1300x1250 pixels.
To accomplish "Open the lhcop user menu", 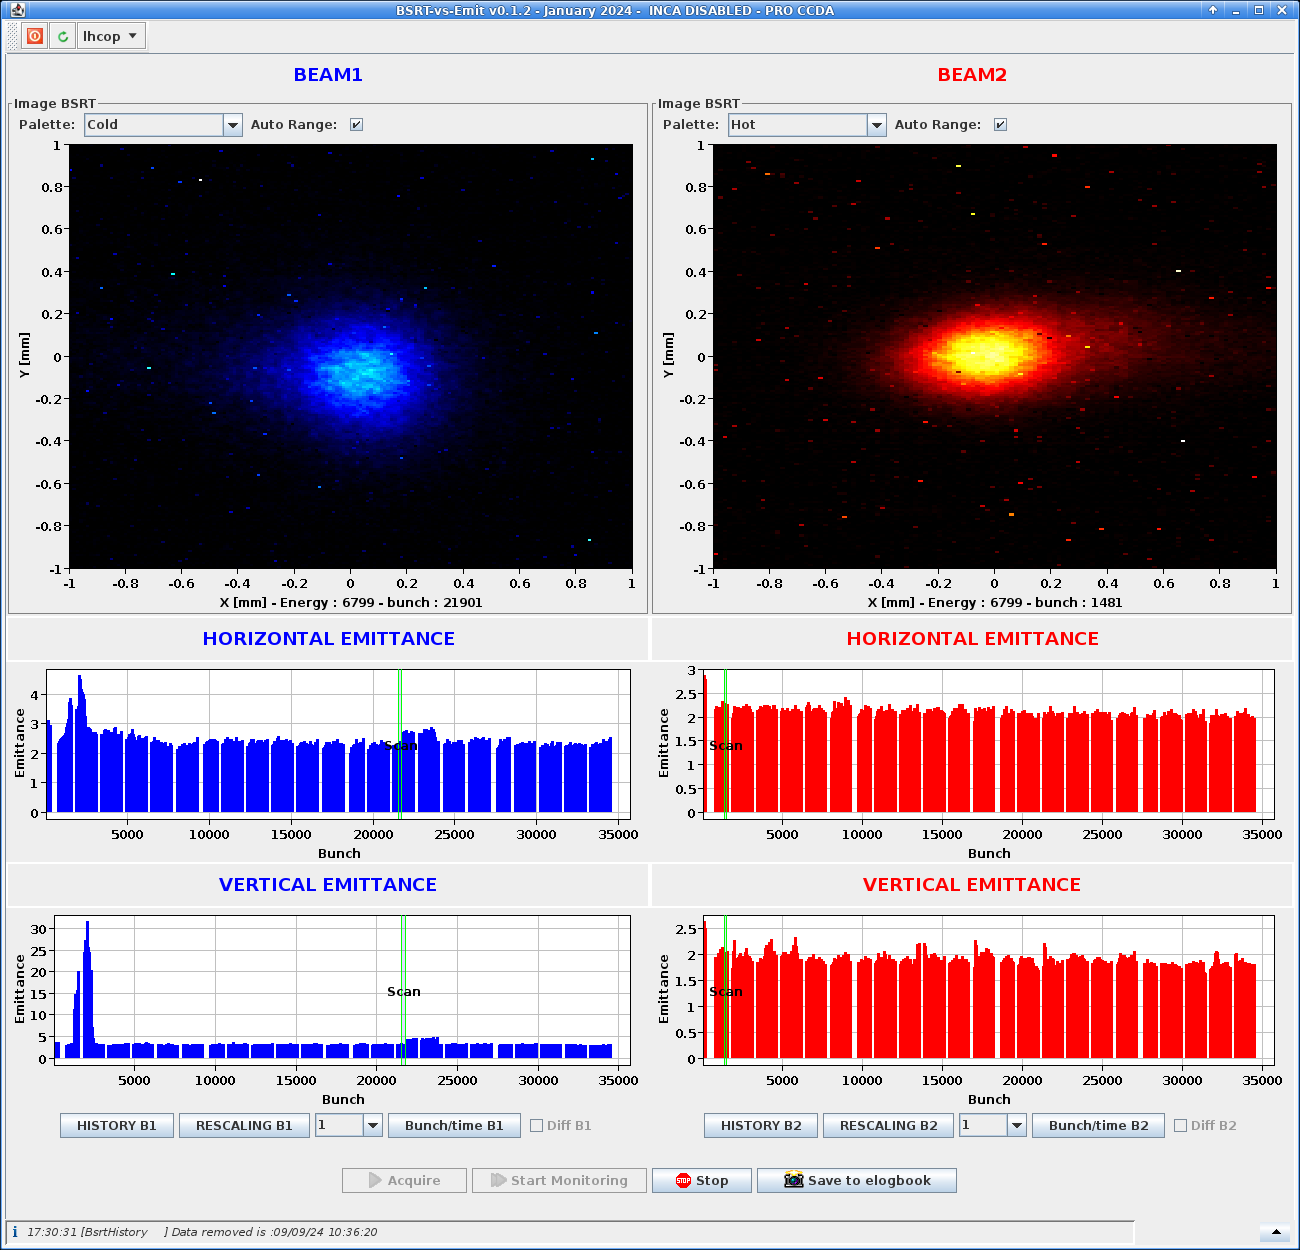I will pos(110,36).
